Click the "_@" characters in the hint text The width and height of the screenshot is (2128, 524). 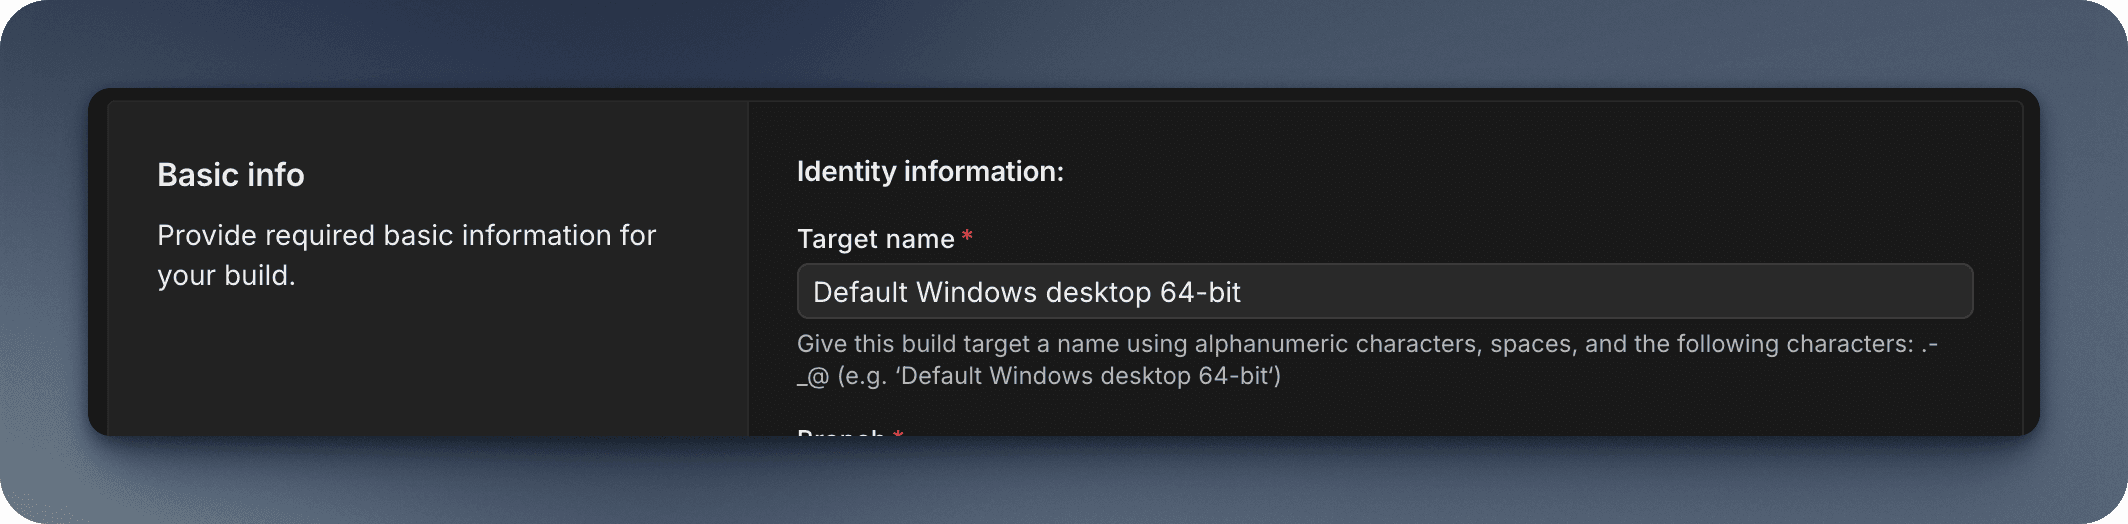pos(813,377)
